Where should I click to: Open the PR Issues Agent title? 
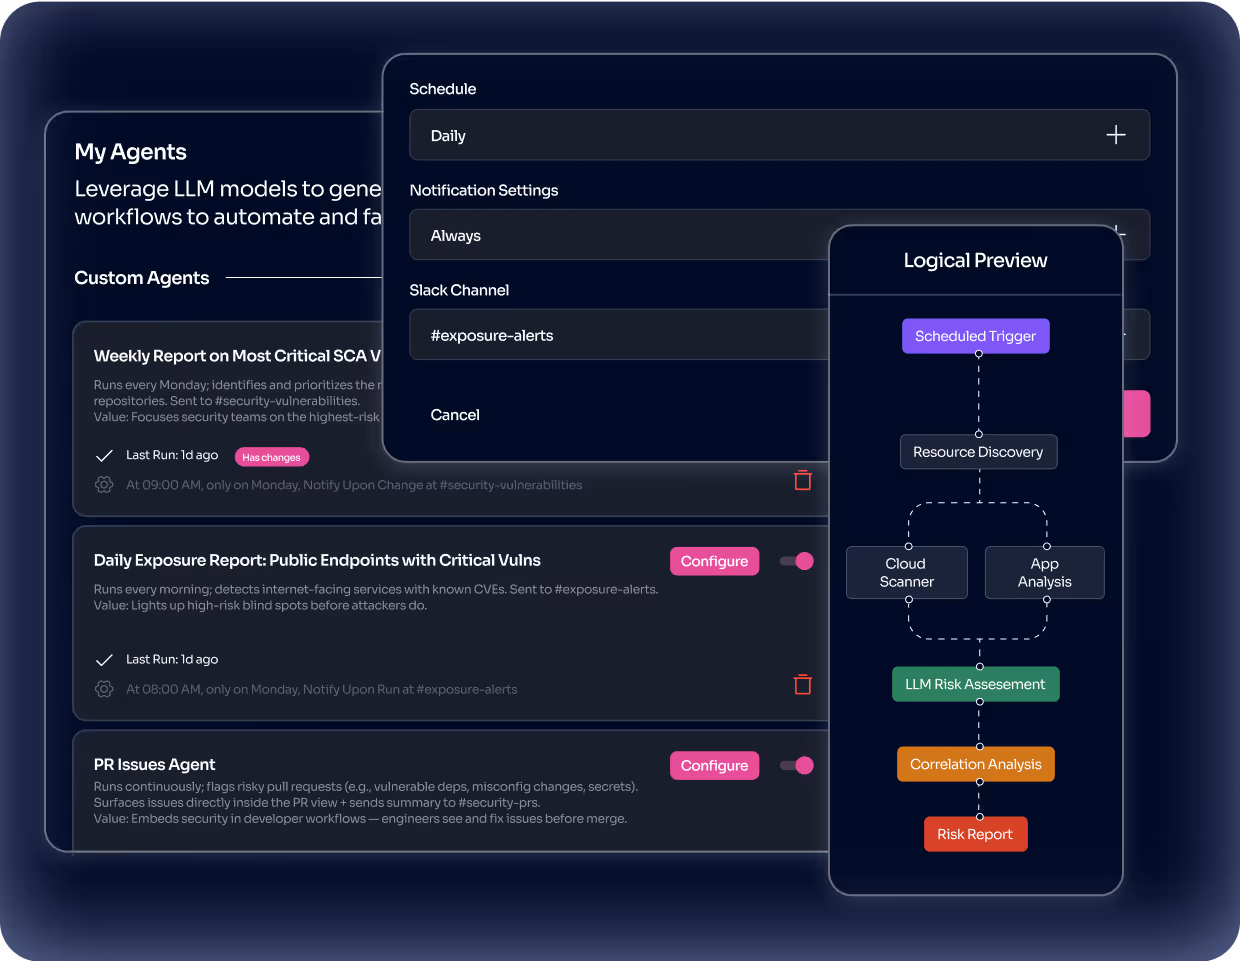pos(155,764)
